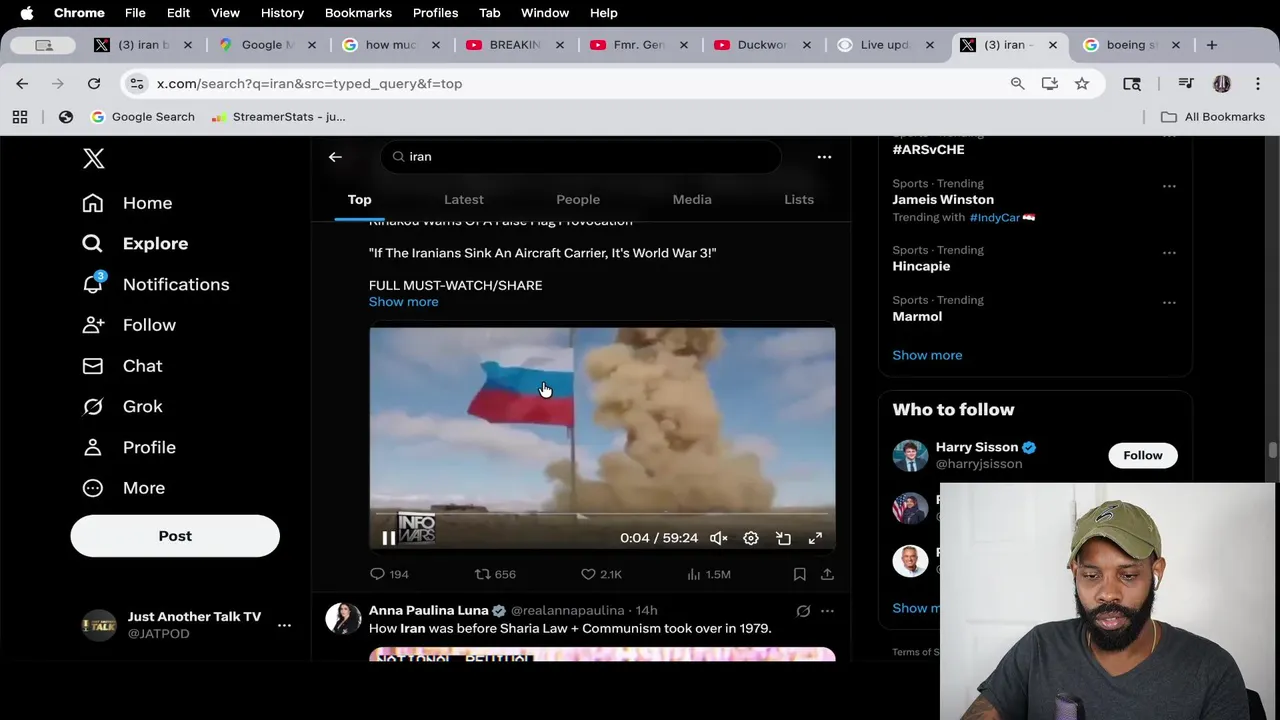Switch to the People tab
This screenshot has height=720, width=1280.
(x=578, y=199)
